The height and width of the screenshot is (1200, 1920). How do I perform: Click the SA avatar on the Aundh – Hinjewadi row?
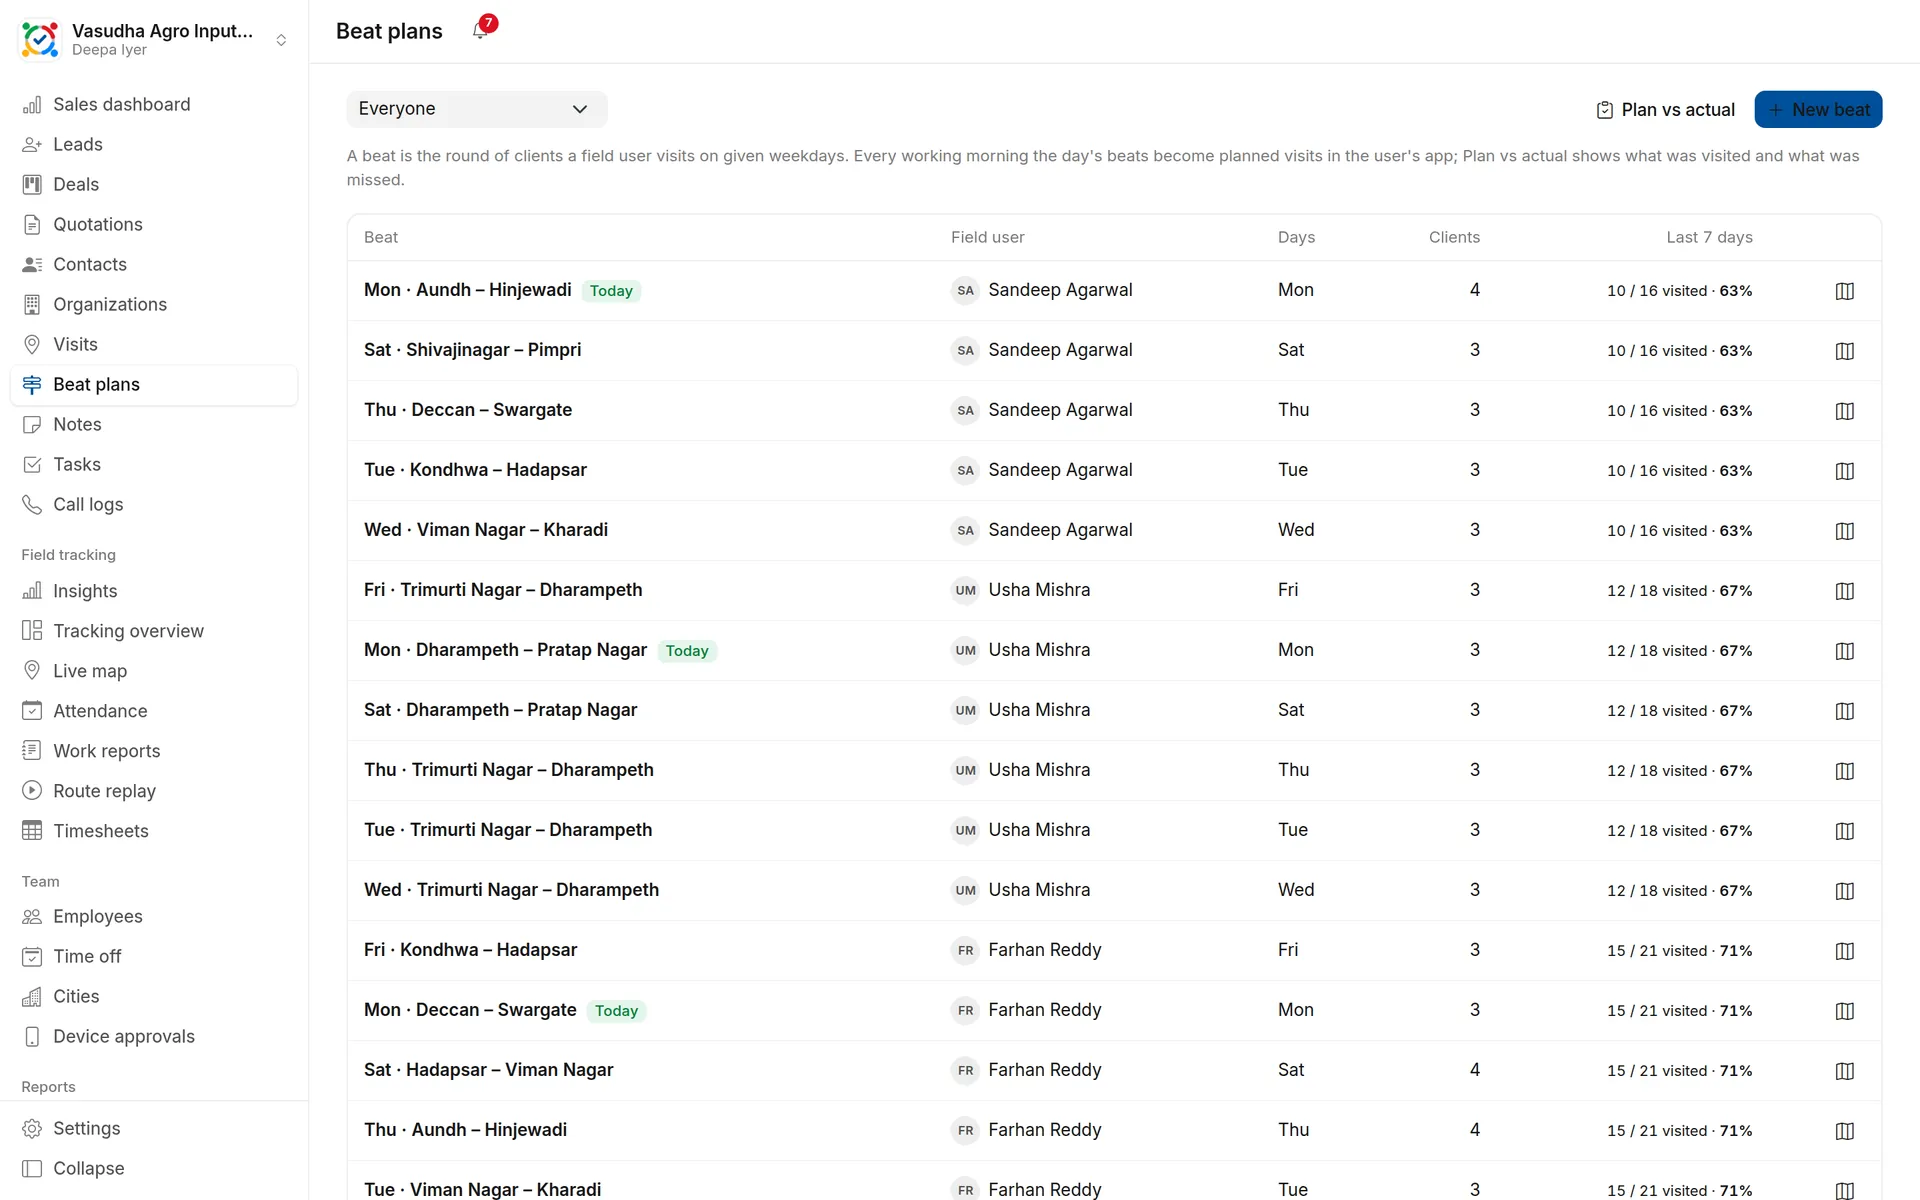point(965,291)
